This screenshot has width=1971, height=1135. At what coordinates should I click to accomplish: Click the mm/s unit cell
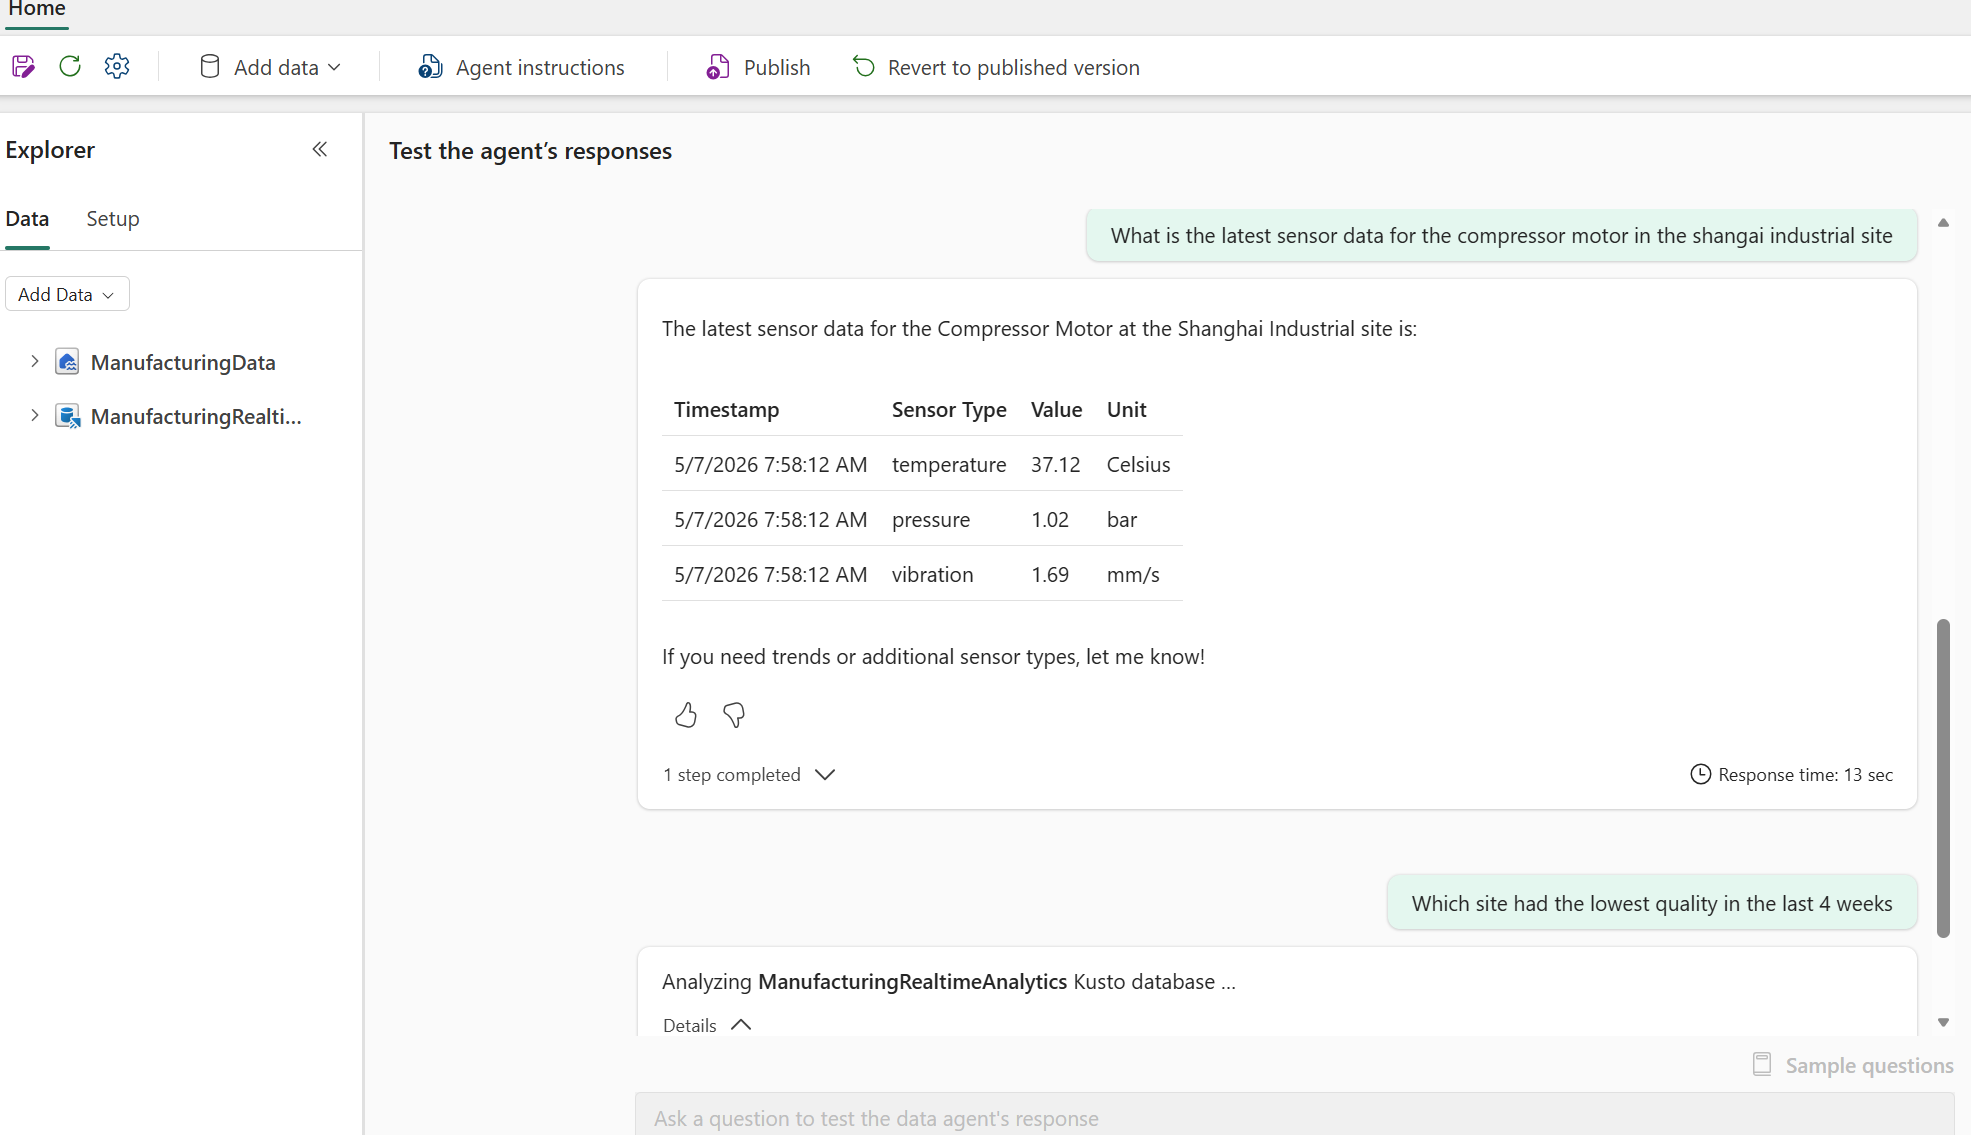coord(1133,574)
